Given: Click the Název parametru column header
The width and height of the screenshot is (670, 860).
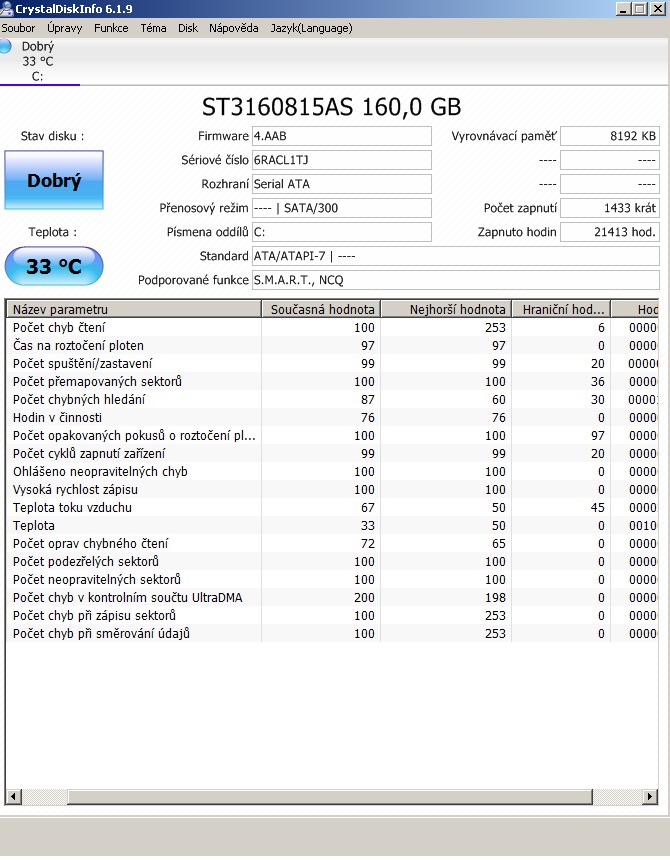Looking at the screenshot, I should tap(134, 309).
